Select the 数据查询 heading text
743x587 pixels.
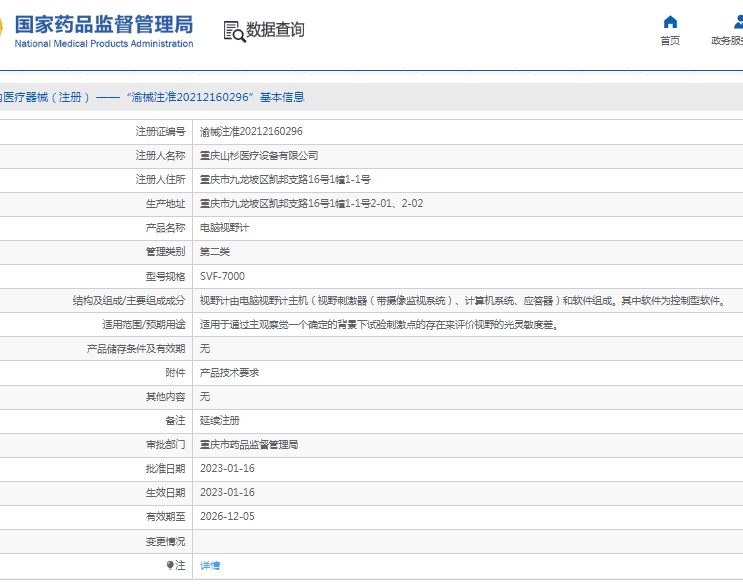pos(275,30)
